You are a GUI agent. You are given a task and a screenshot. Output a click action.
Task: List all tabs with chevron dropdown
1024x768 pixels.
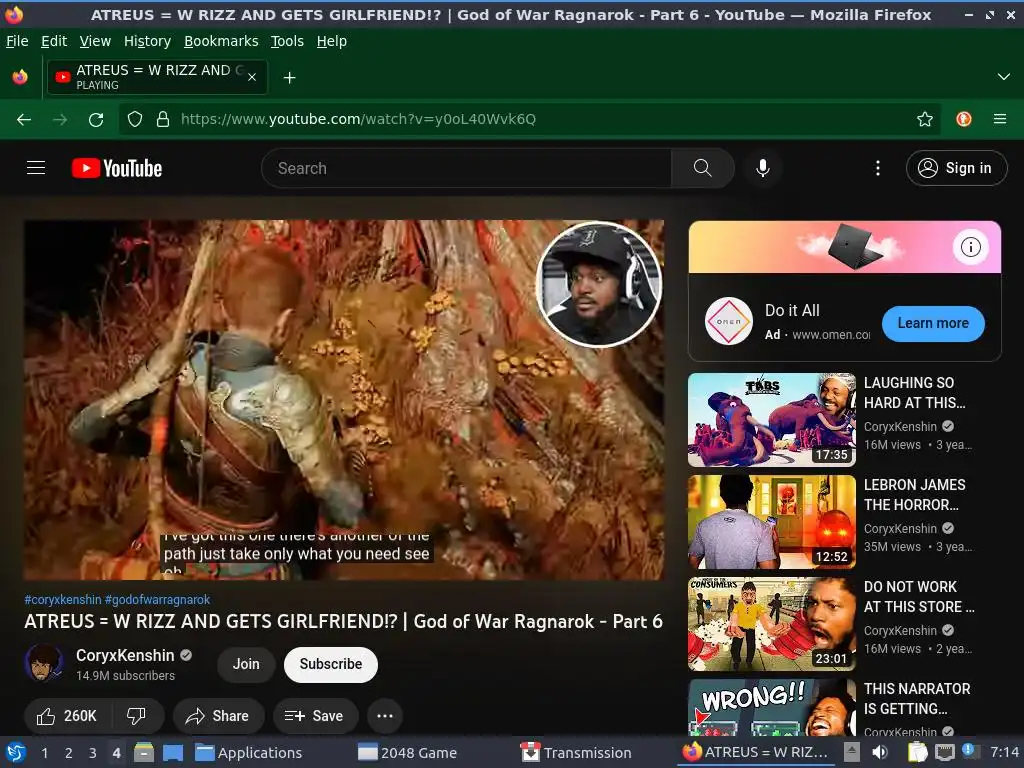click(x=1004, y=77)
